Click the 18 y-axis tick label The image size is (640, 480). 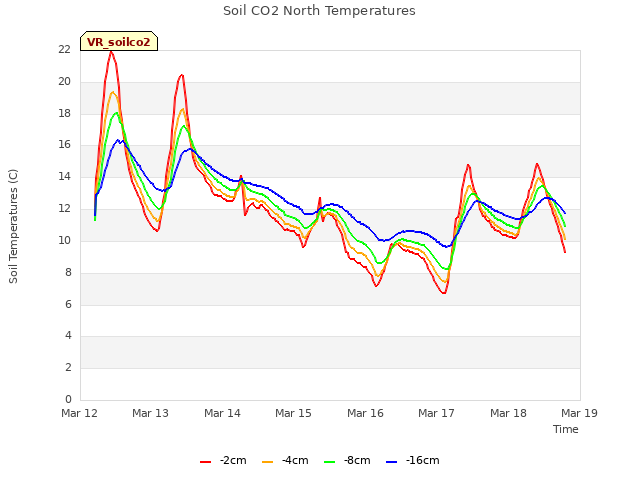click(64, 113)
